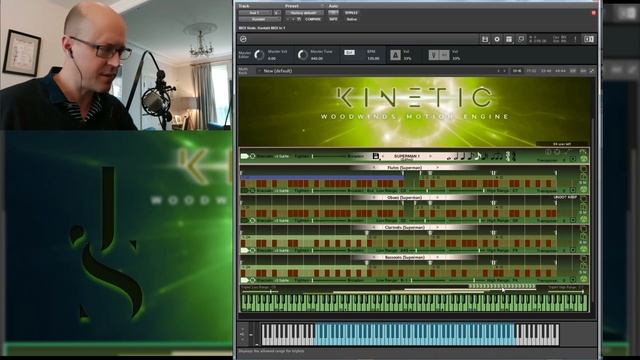Click the green round icon ending Clarinets row

pyautogui.click(x=584, y=249)
